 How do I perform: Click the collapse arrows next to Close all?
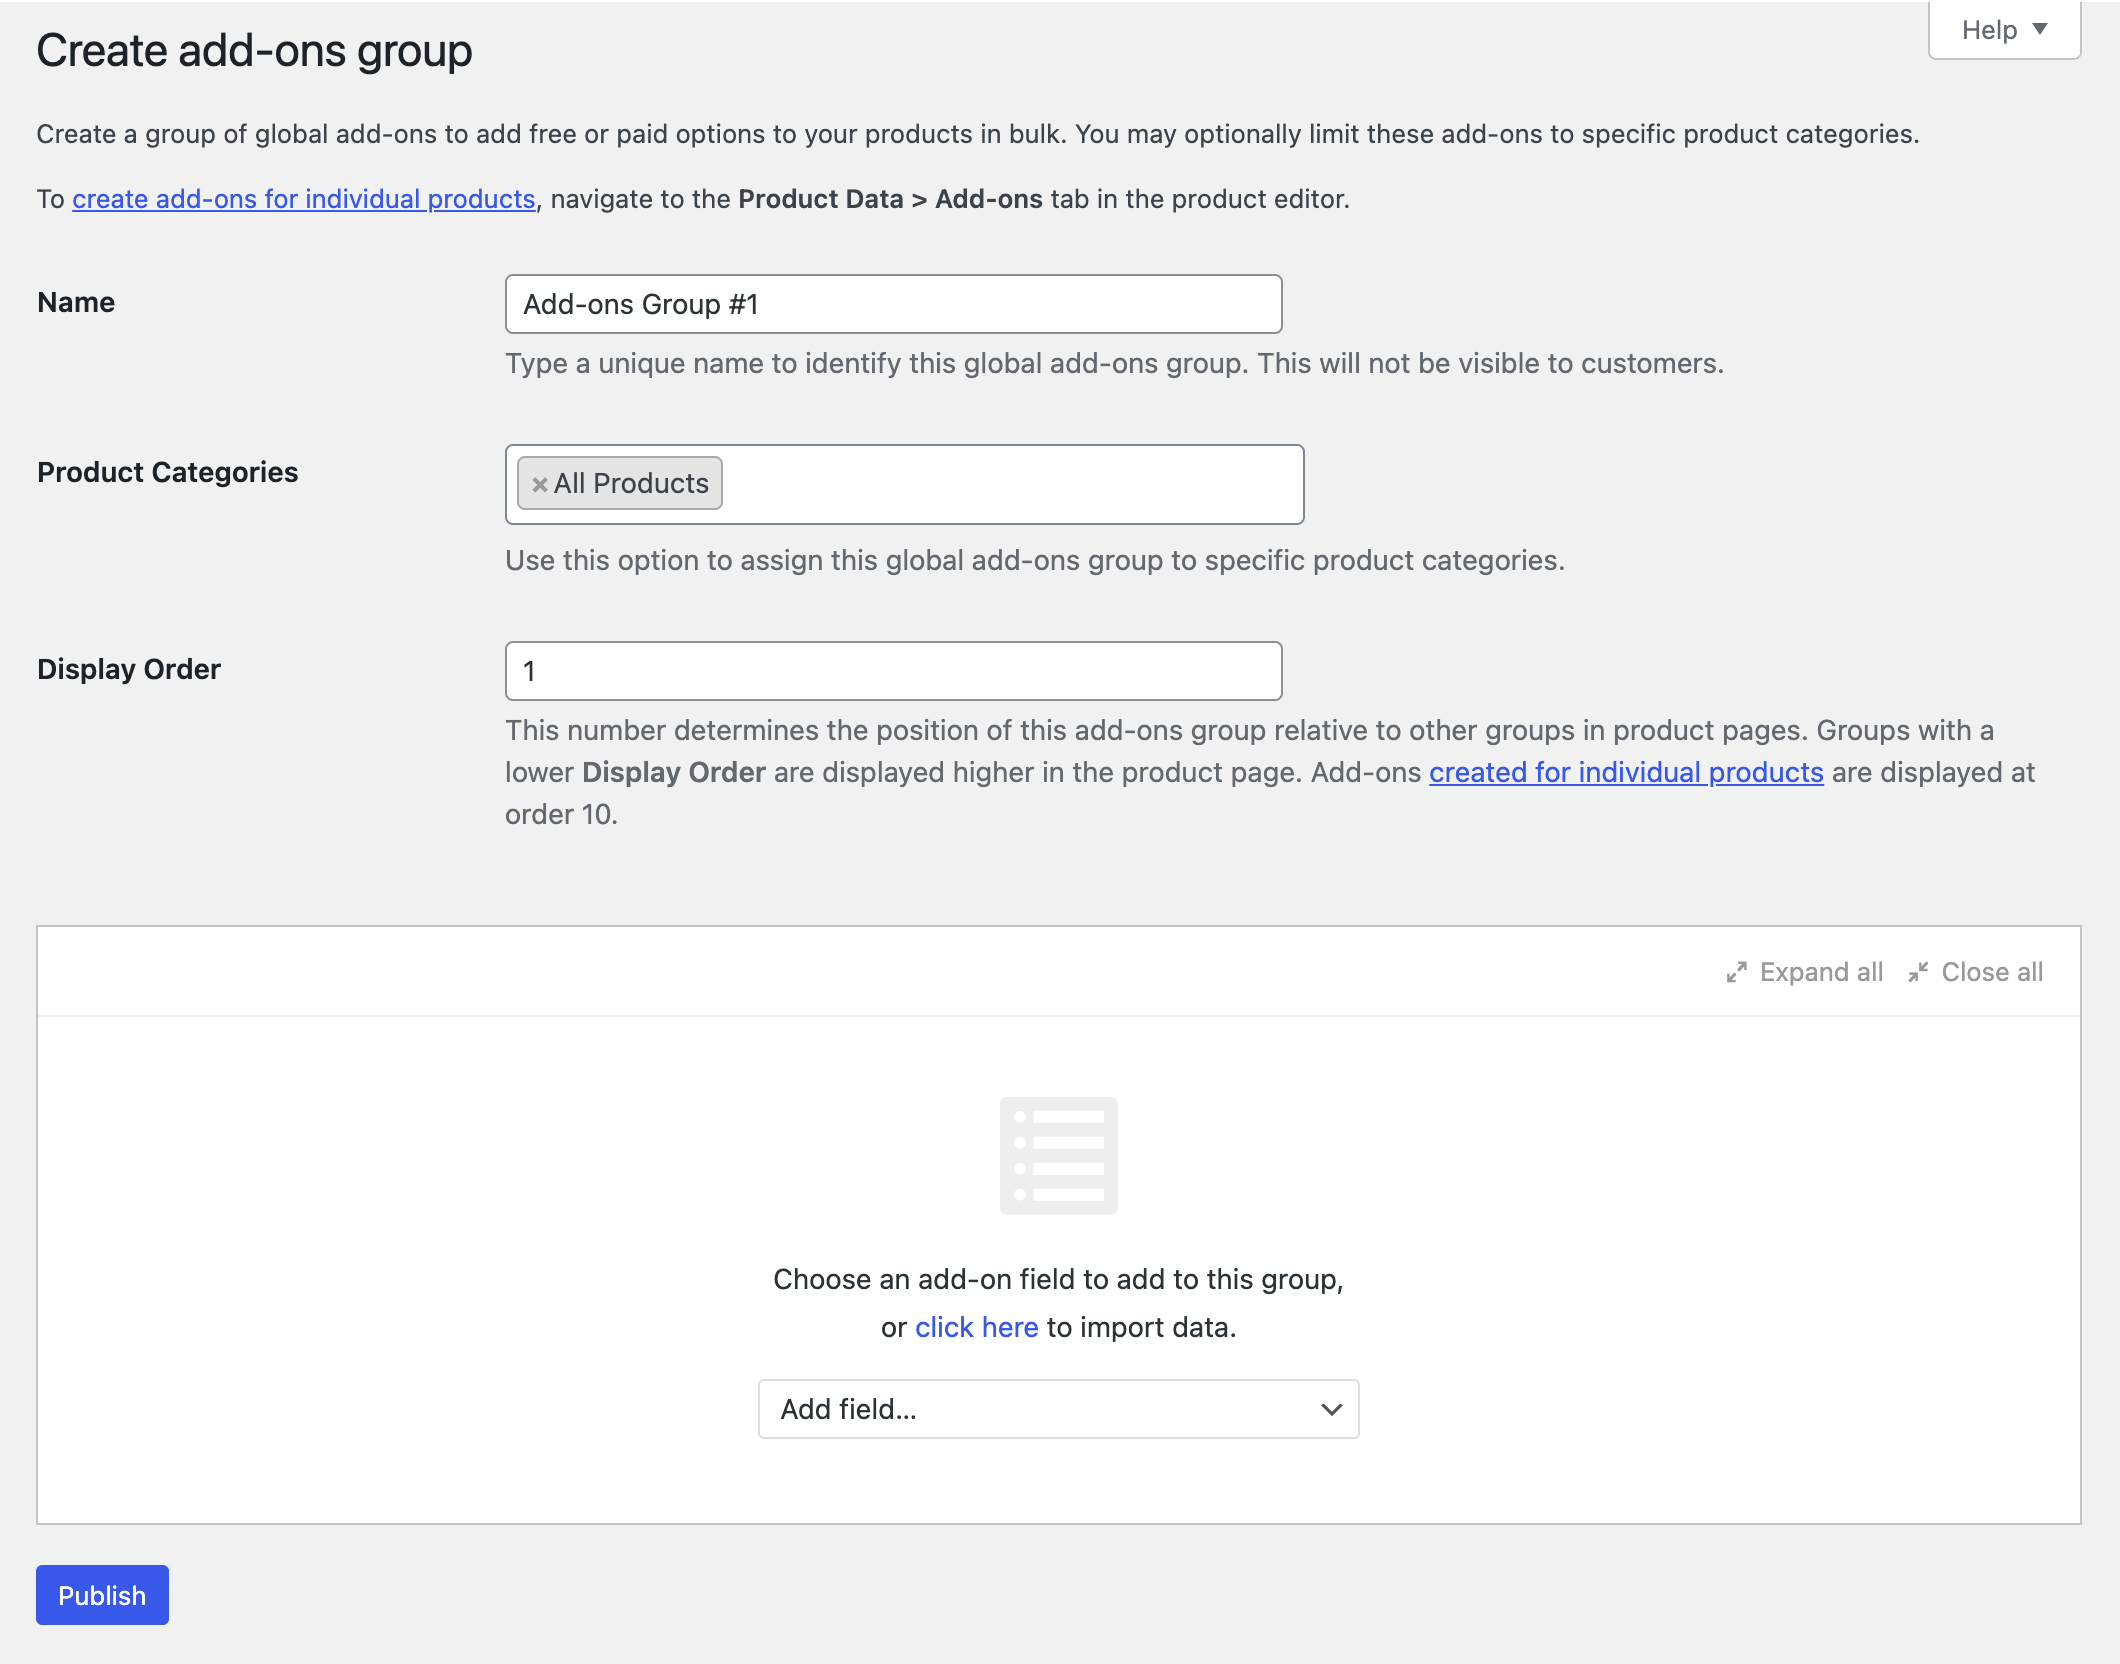[1917, 971]
